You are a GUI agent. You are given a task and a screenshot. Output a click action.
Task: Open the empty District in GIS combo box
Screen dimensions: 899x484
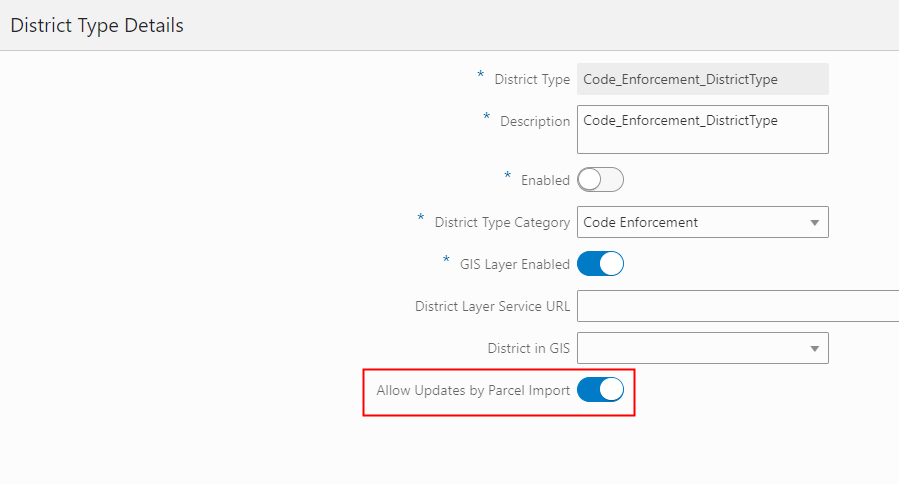pyautogui.click(x=690, y=348)
